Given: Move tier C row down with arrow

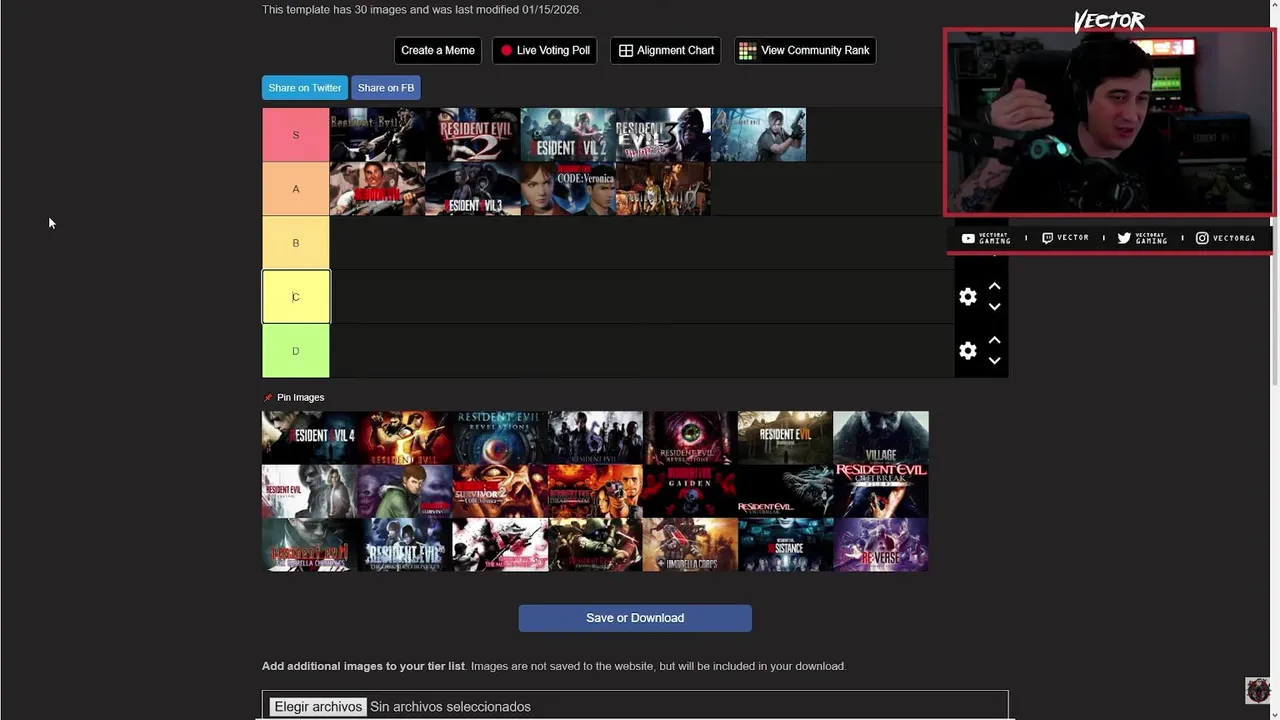Looking at the screenshot, I should point(994,307).
